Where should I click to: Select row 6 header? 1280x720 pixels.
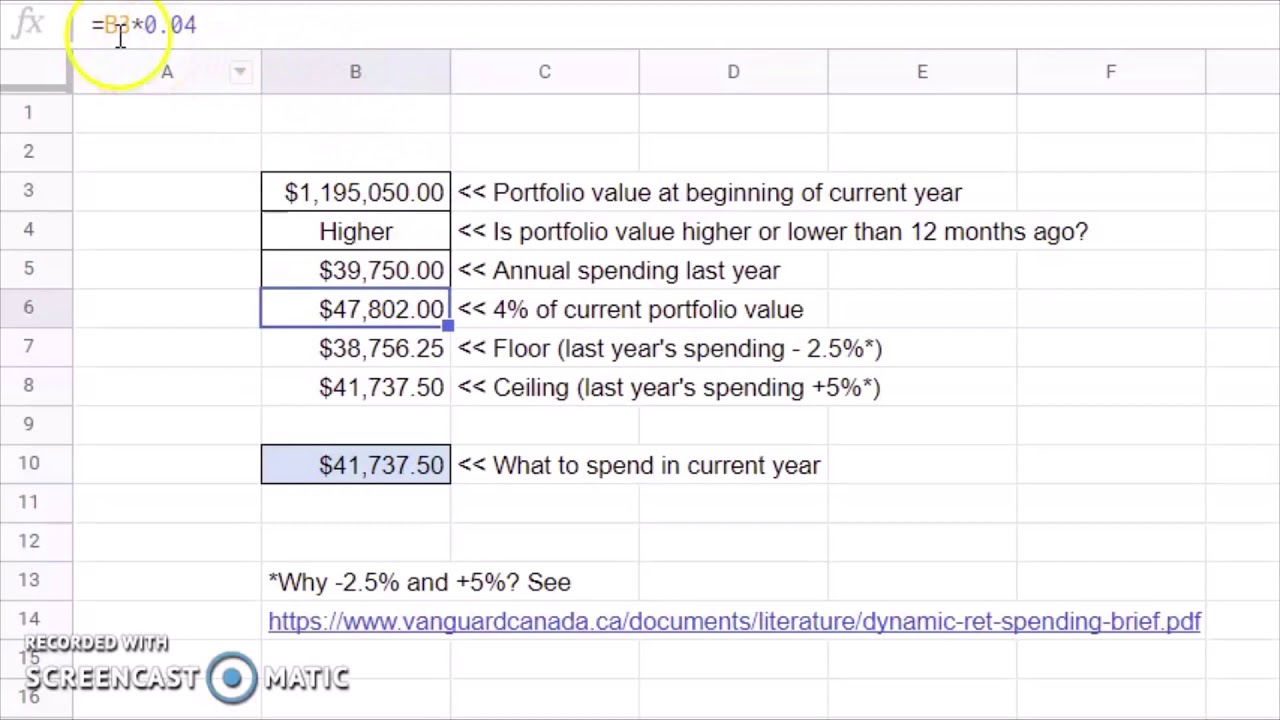[36, 308]
